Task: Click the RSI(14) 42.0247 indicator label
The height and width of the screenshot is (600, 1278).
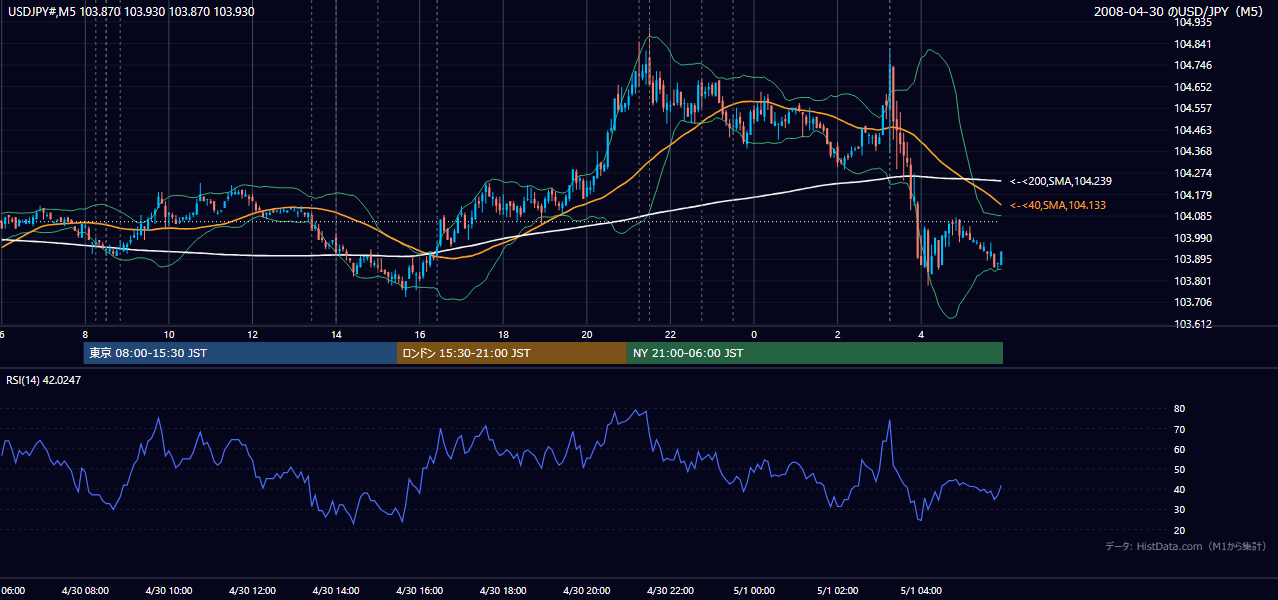Action: tap(44, 380)
